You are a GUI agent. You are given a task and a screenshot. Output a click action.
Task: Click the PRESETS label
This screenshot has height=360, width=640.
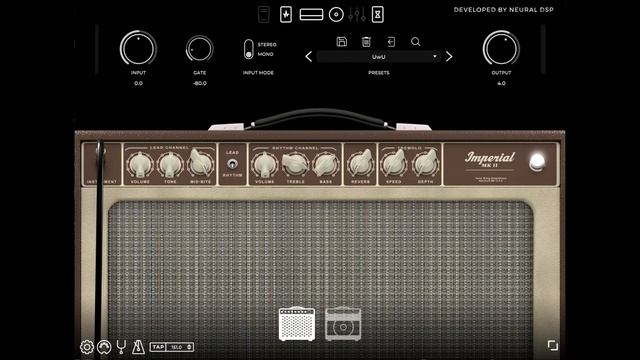[379, 73]
